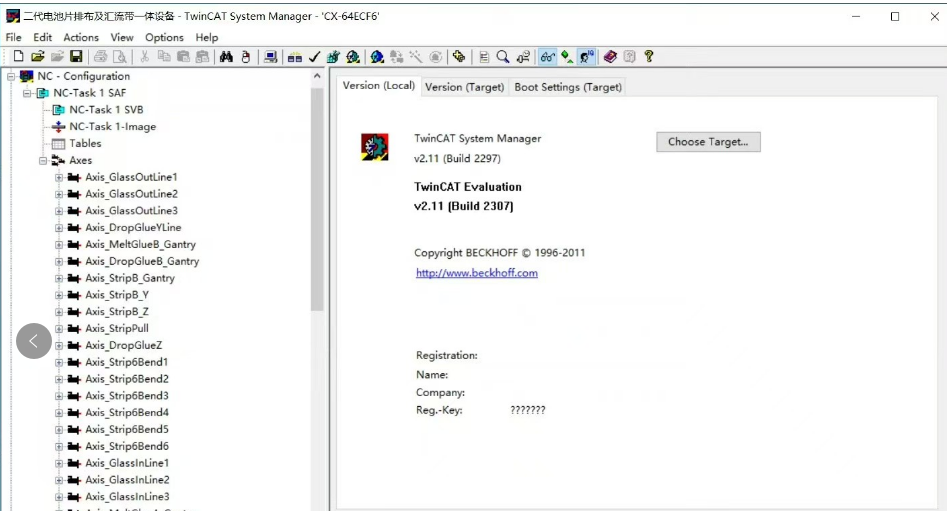
Task: Click the Check Configuration checkmark icon
Action: [x=314, y=57]
